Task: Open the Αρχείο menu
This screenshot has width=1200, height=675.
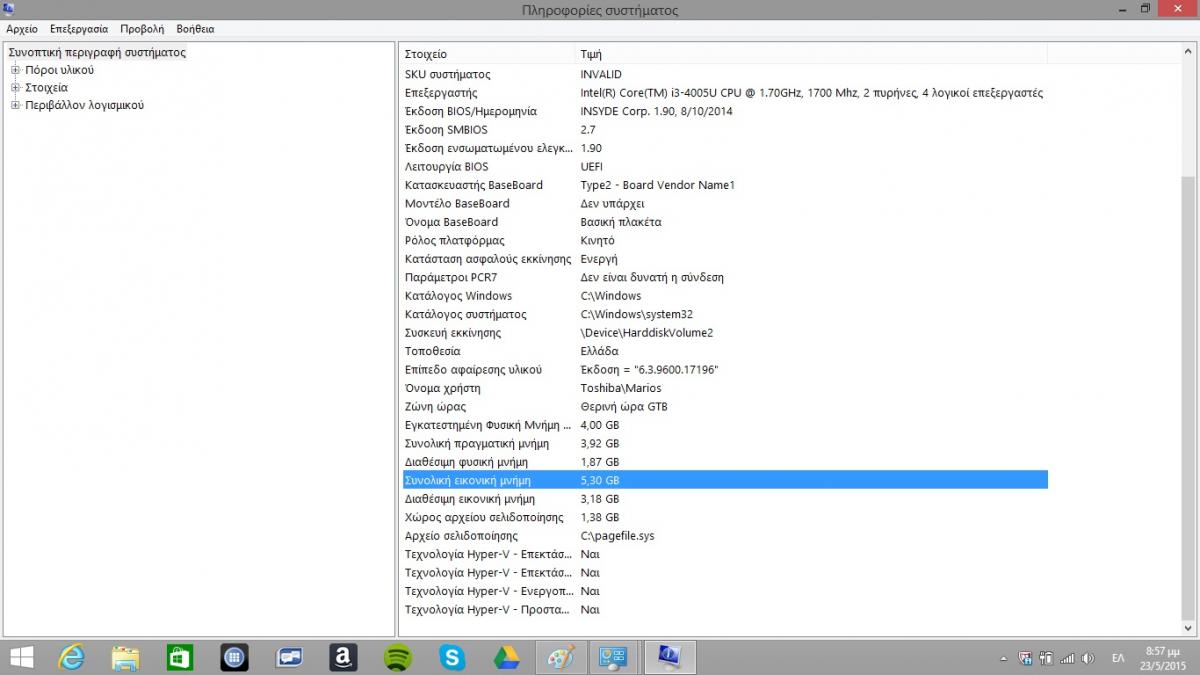Action: click(22, 29)
